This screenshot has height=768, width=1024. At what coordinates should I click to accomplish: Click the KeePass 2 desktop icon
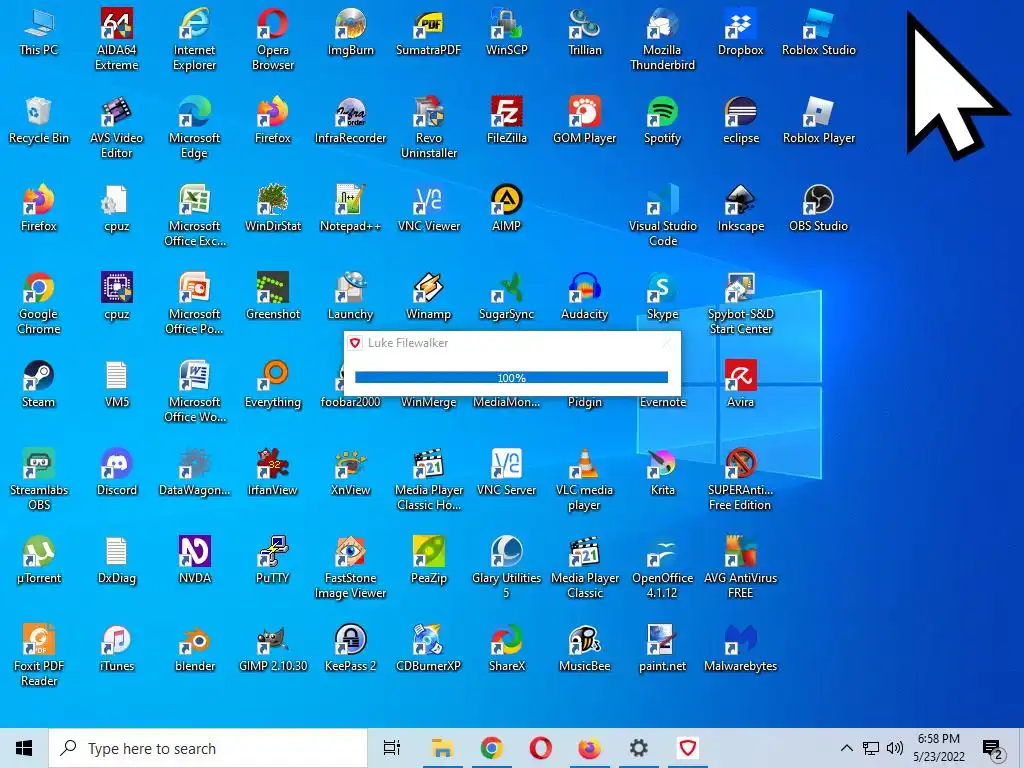point(351,650)
